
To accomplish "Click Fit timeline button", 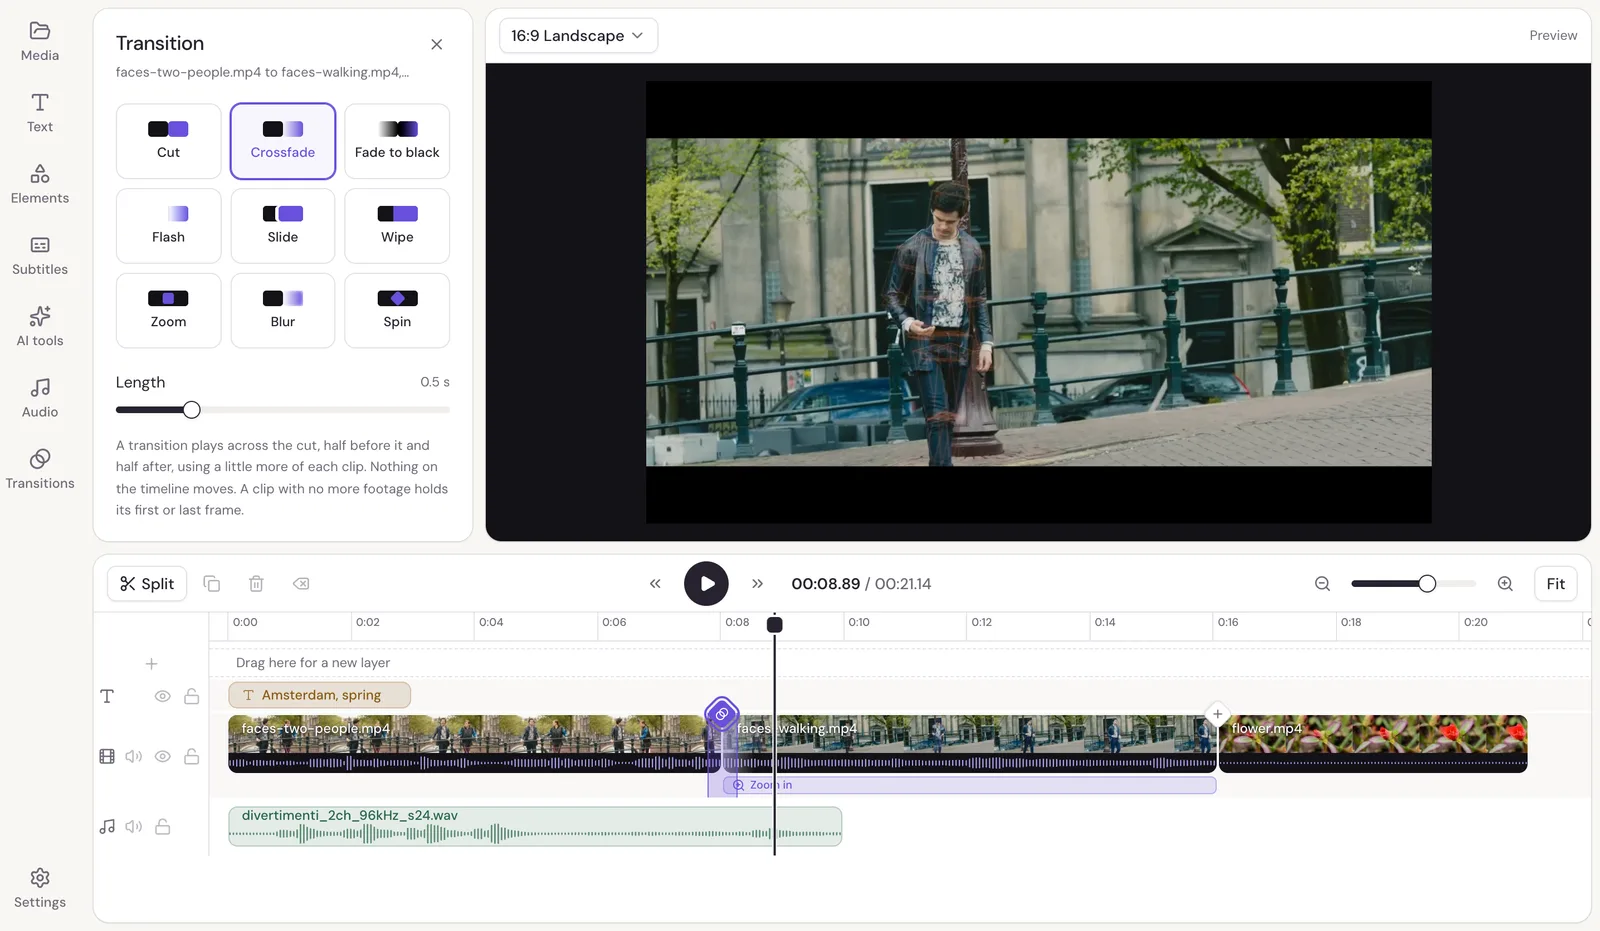I will pyautogui.click(x=1555, y=584).
